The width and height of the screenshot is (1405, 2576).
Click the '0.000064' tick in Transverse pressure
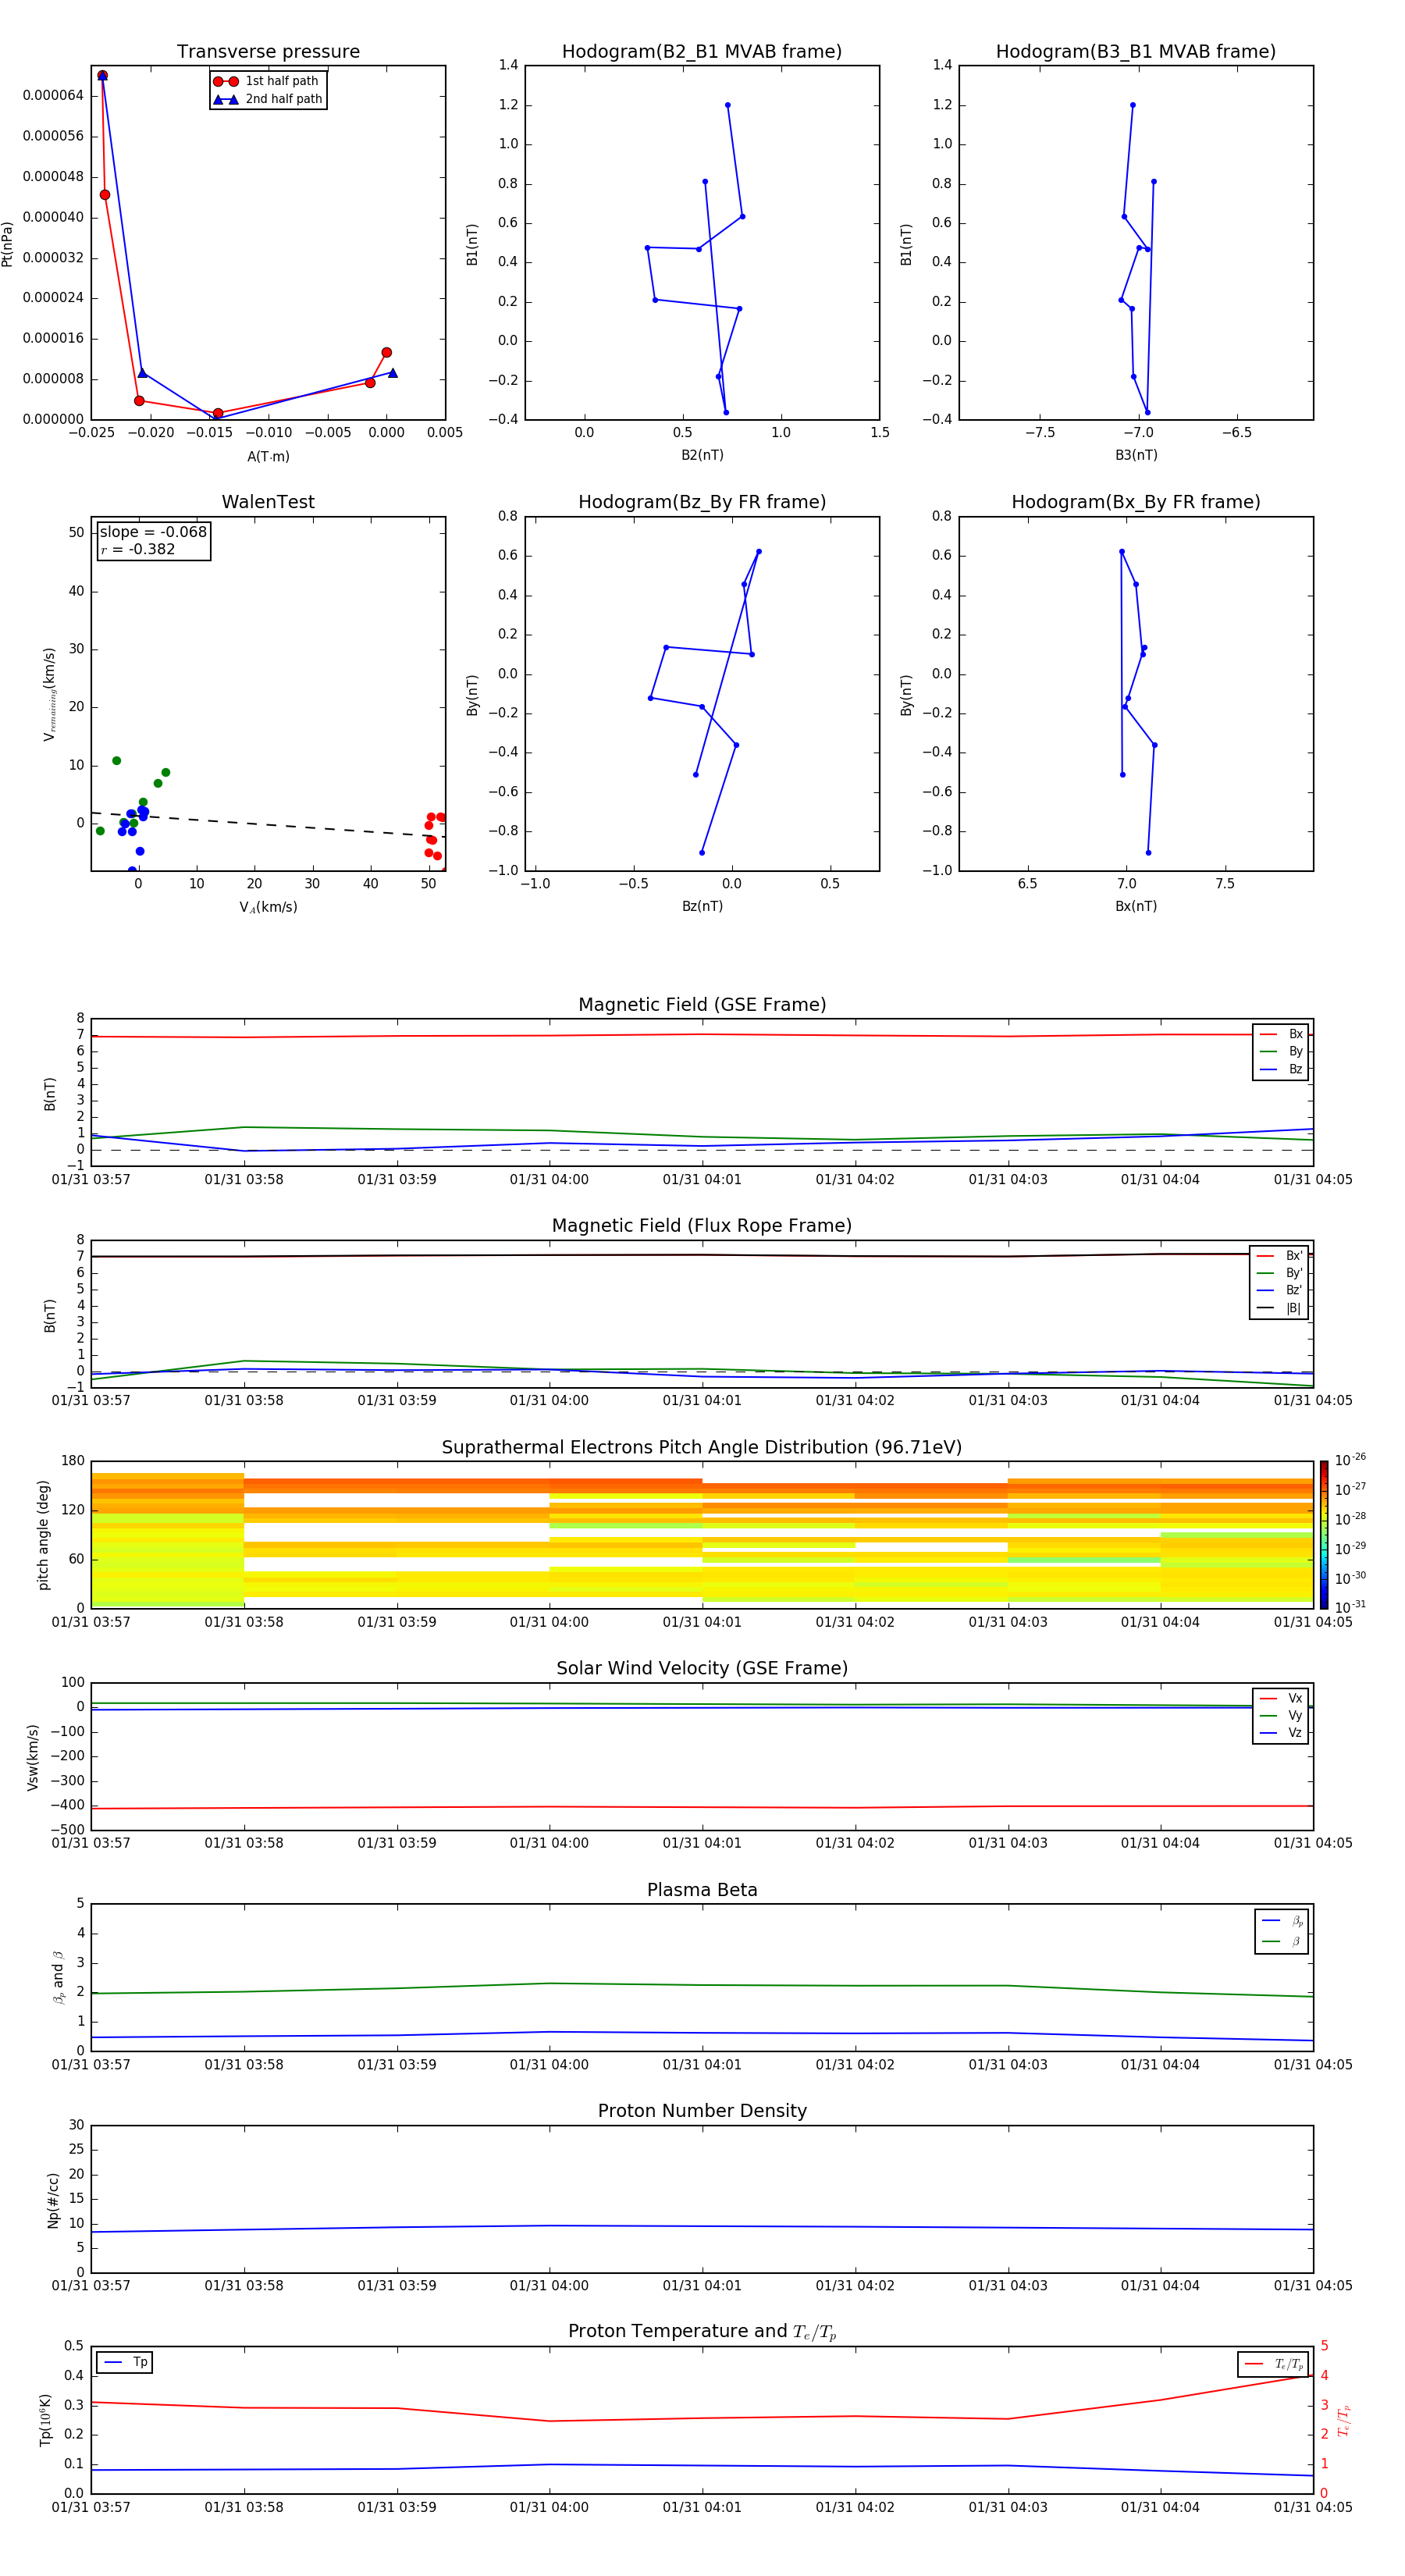[53, 96]
